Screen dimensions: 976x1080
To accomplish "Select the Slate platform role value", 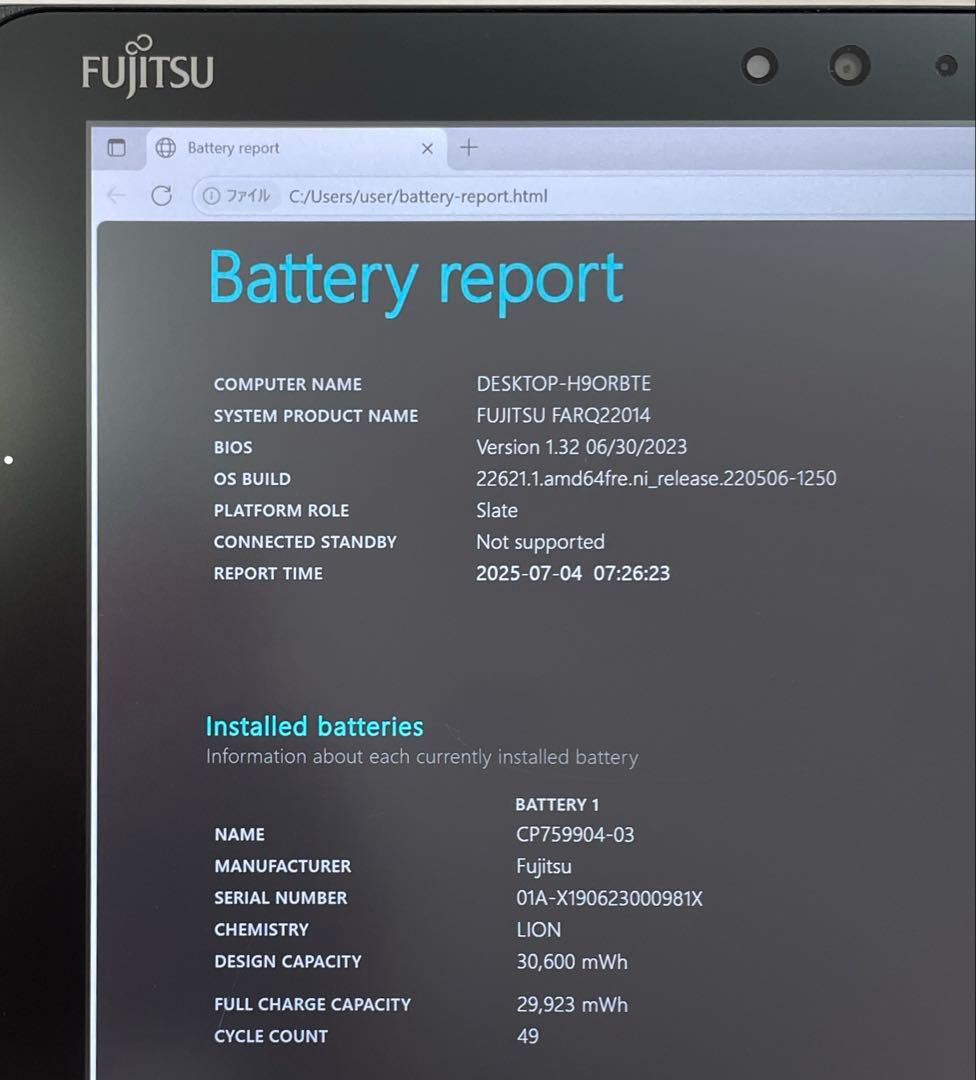I will pos(497,510).
